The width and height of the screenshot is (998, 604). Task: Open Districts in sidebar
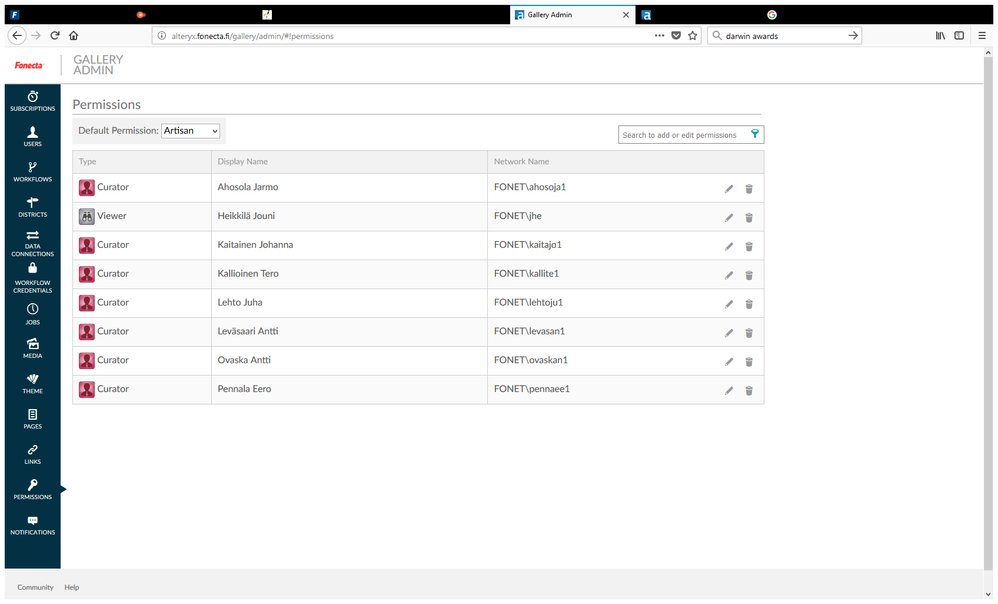point(32,207)
